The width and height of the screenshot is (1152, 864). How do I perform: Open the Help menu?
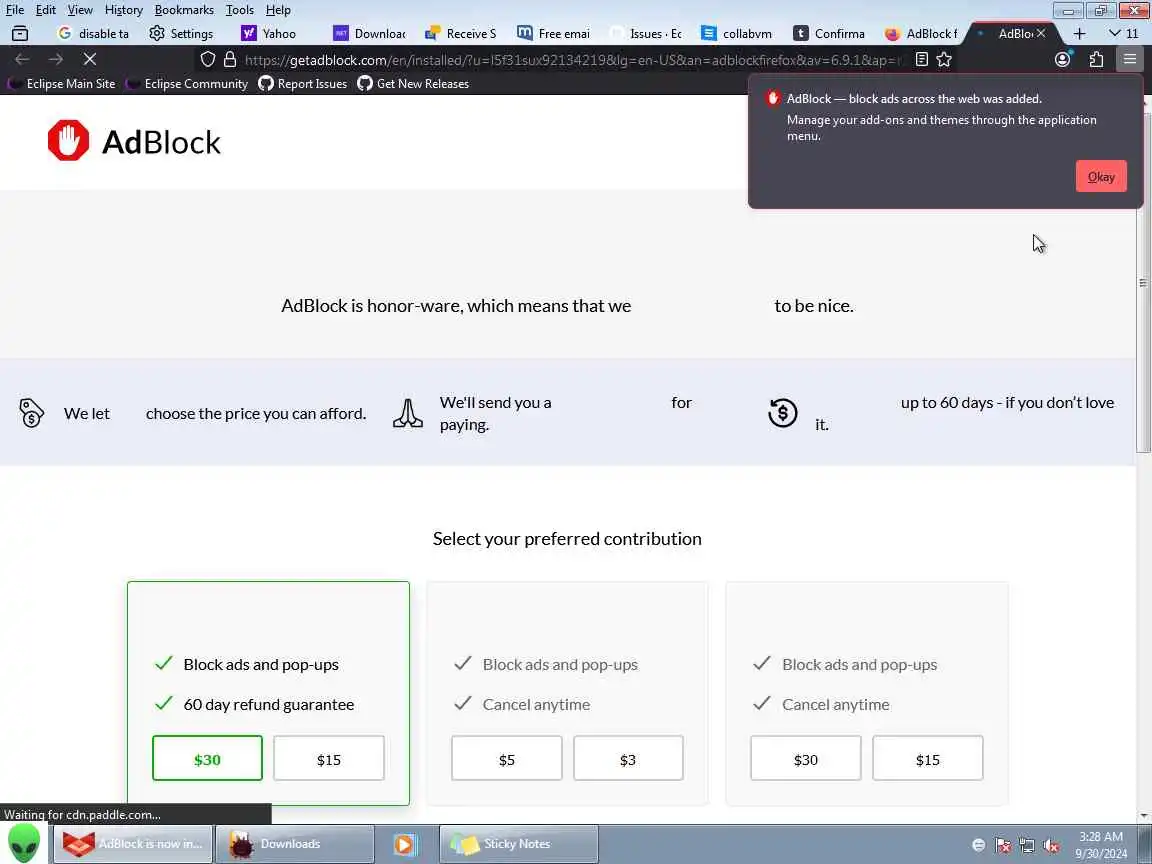278,10
